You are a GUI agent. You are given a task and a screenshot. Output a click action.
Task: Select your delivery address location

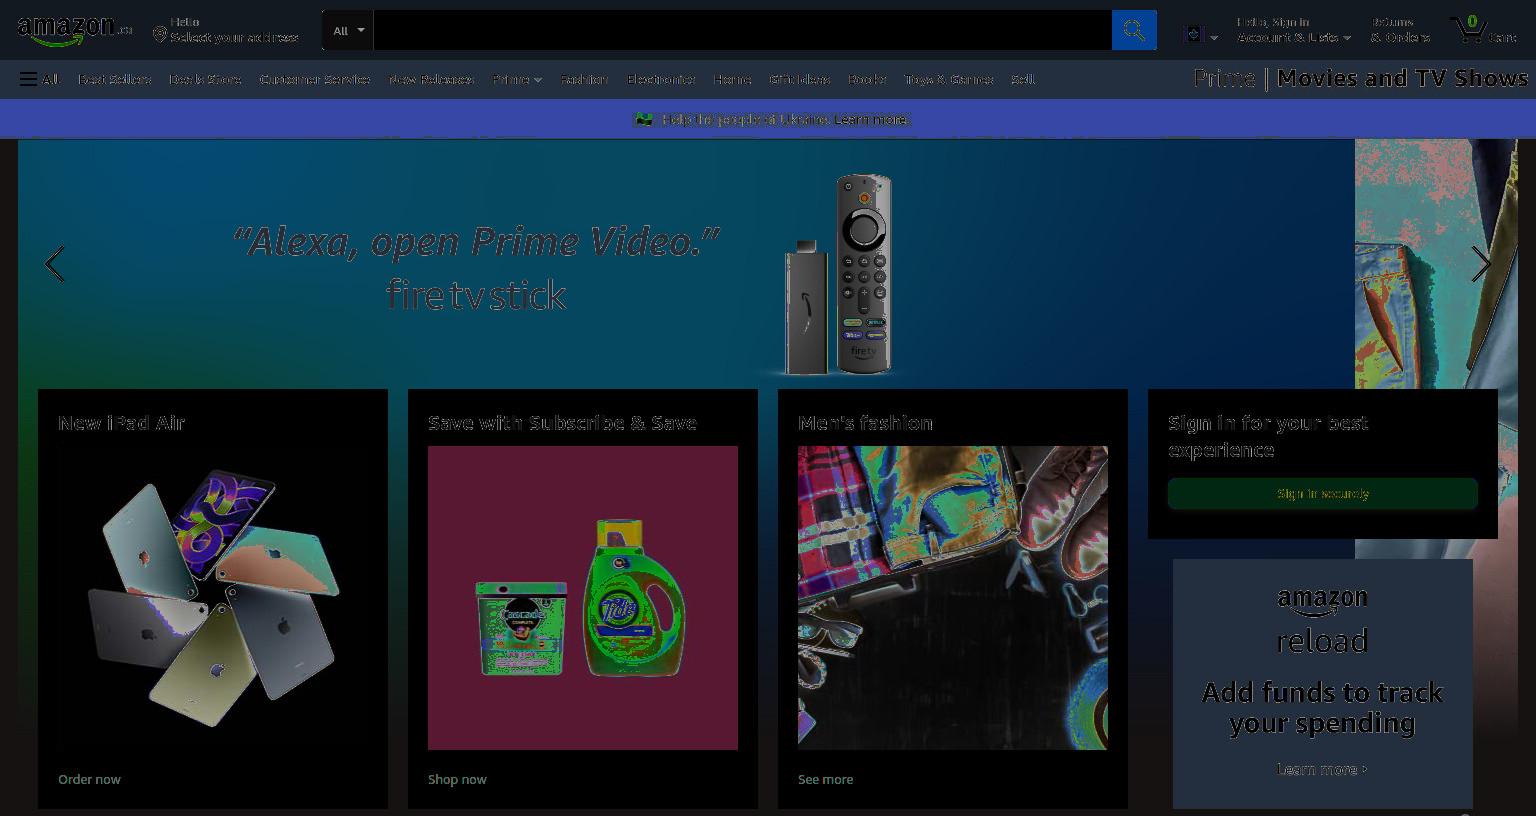click(x=225, y=30)
